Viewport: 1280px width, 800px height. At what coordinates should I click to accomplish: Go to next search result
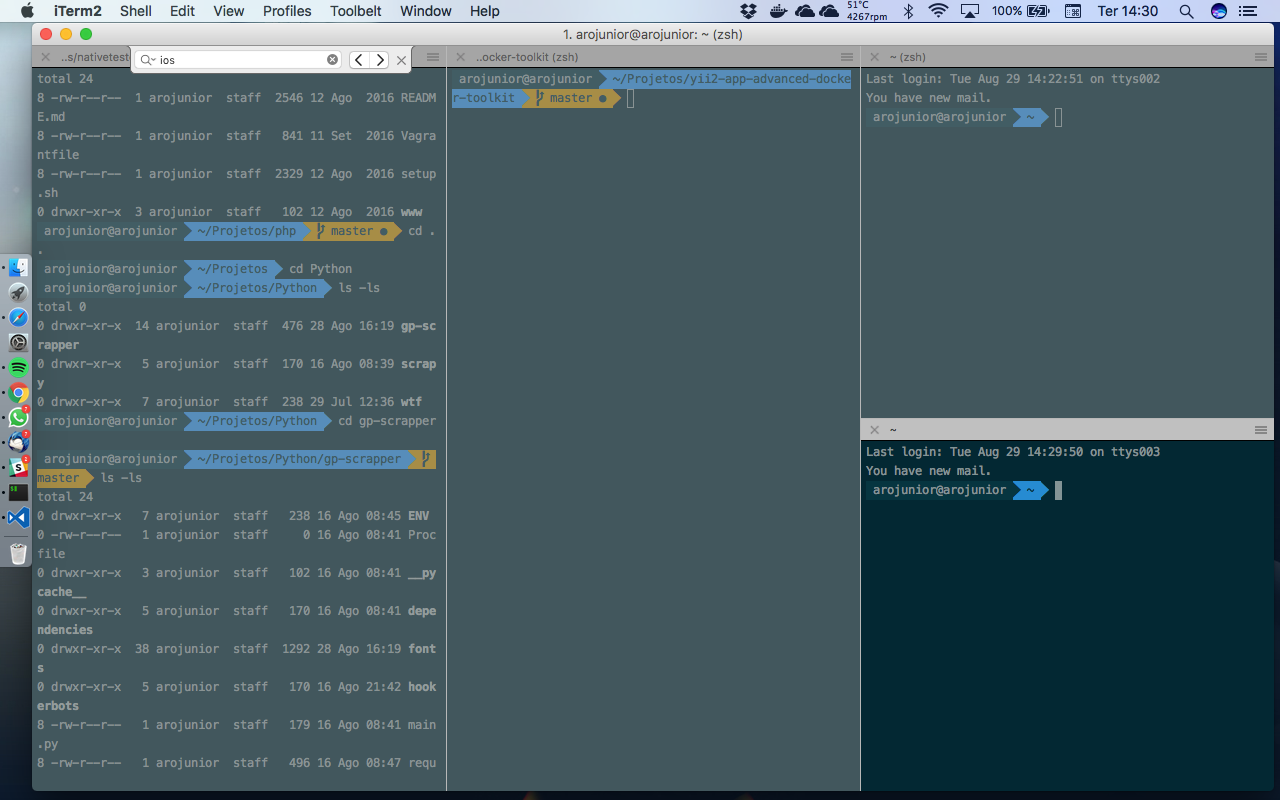[379, 60]
